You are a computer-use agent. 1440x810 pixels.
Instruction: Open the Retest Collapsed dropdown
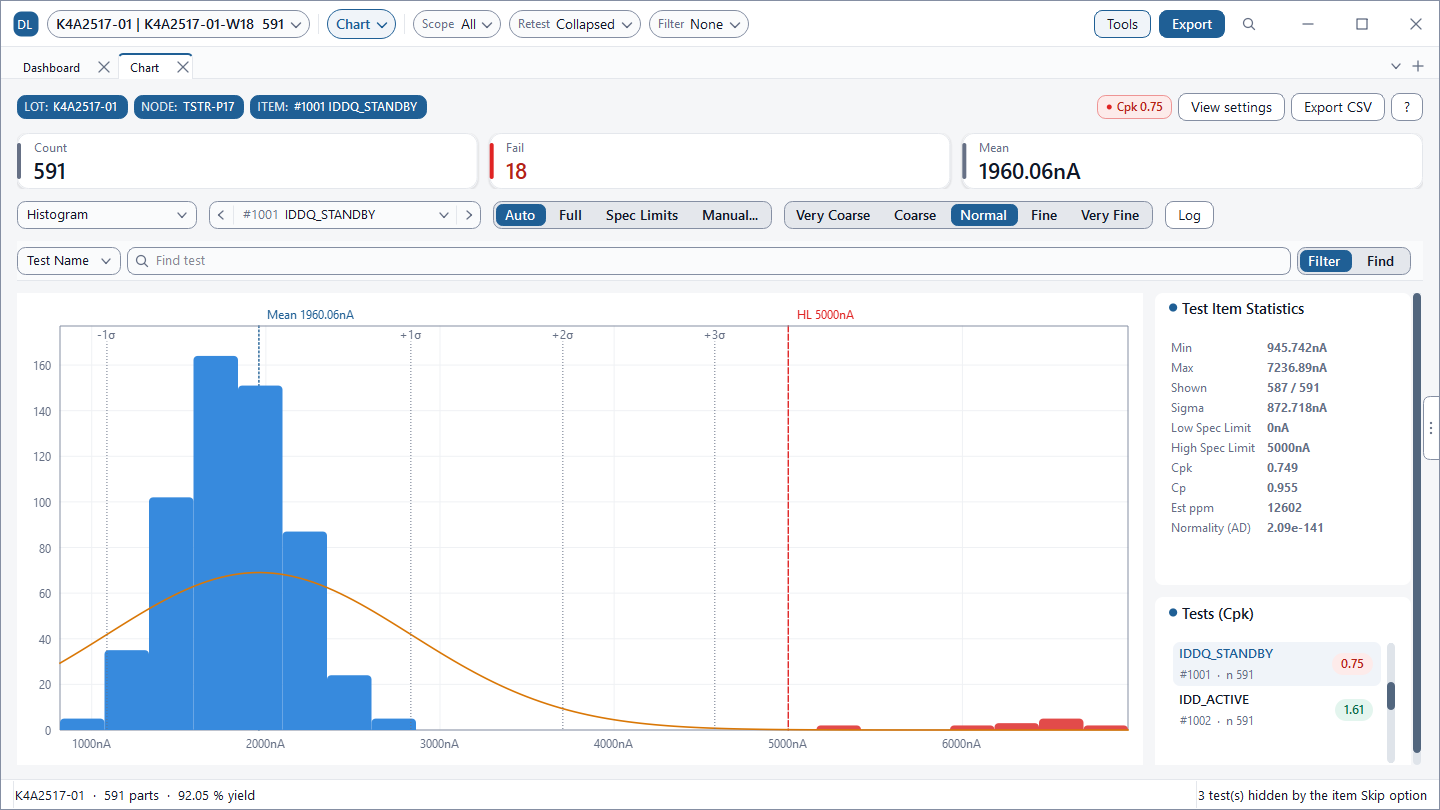pyautogui.click(x=575, y=25)
